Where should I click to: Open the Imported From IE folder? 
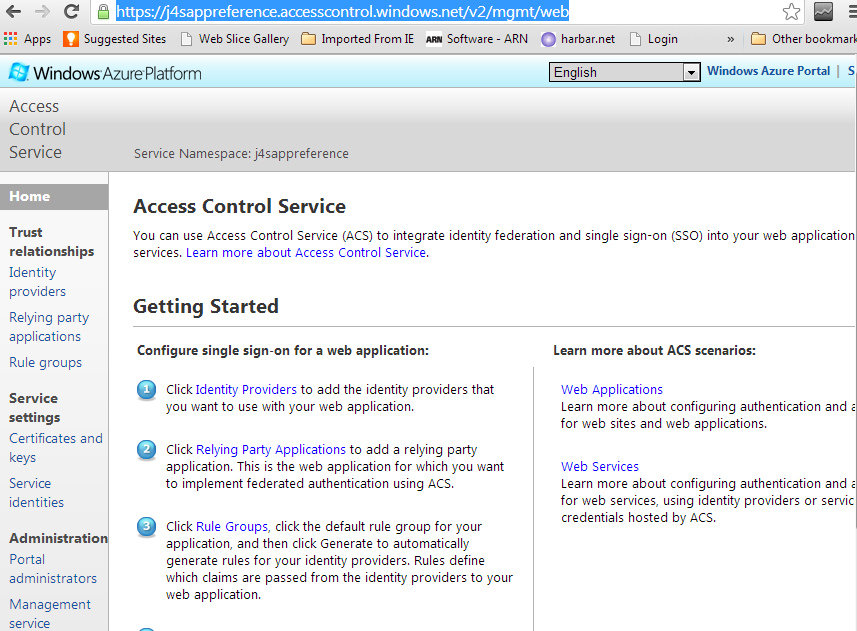tap(357, 39)
